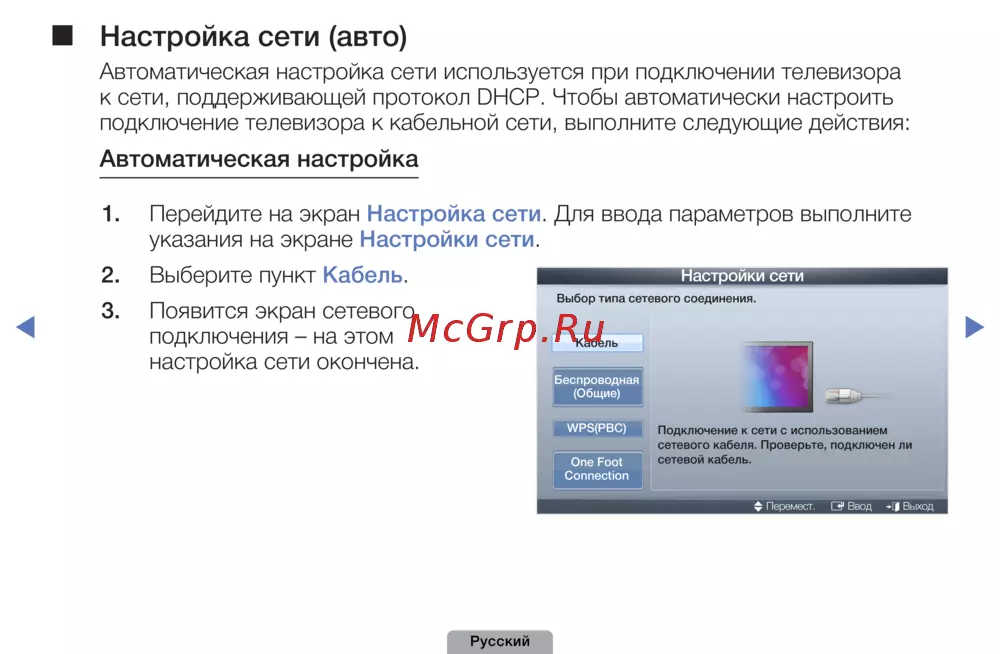Click the Ввод enter icon
This screenshot has width=1000, height=654.
(837, 507)
